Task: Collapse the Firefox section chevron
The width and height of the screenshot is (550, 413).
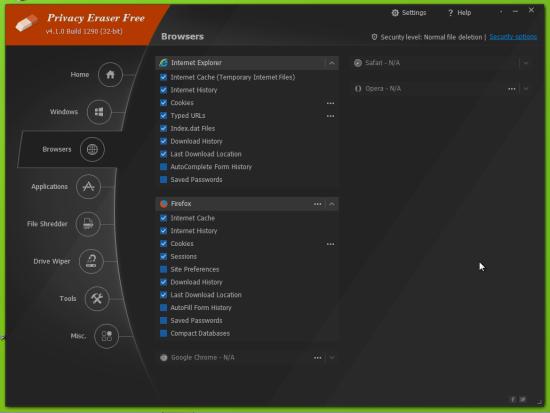Action: pyautogui.click(x=332, y=204)
